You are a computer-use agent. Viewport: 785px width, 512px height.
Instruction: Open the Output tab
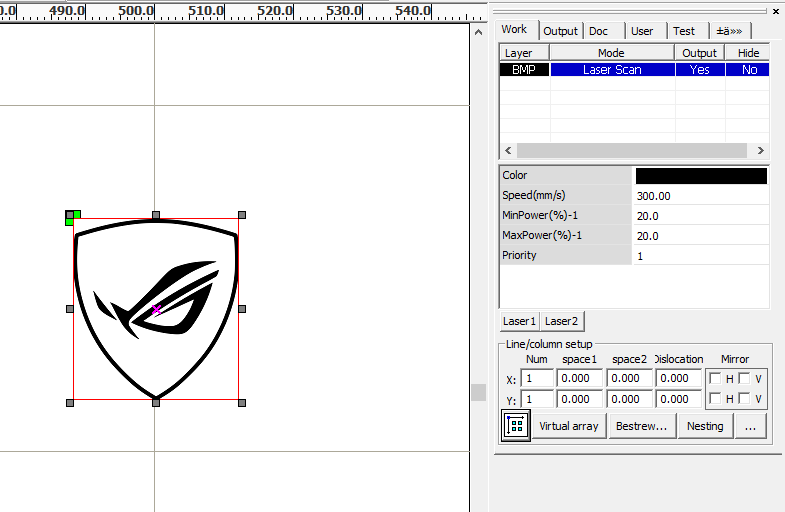(560, 31)
